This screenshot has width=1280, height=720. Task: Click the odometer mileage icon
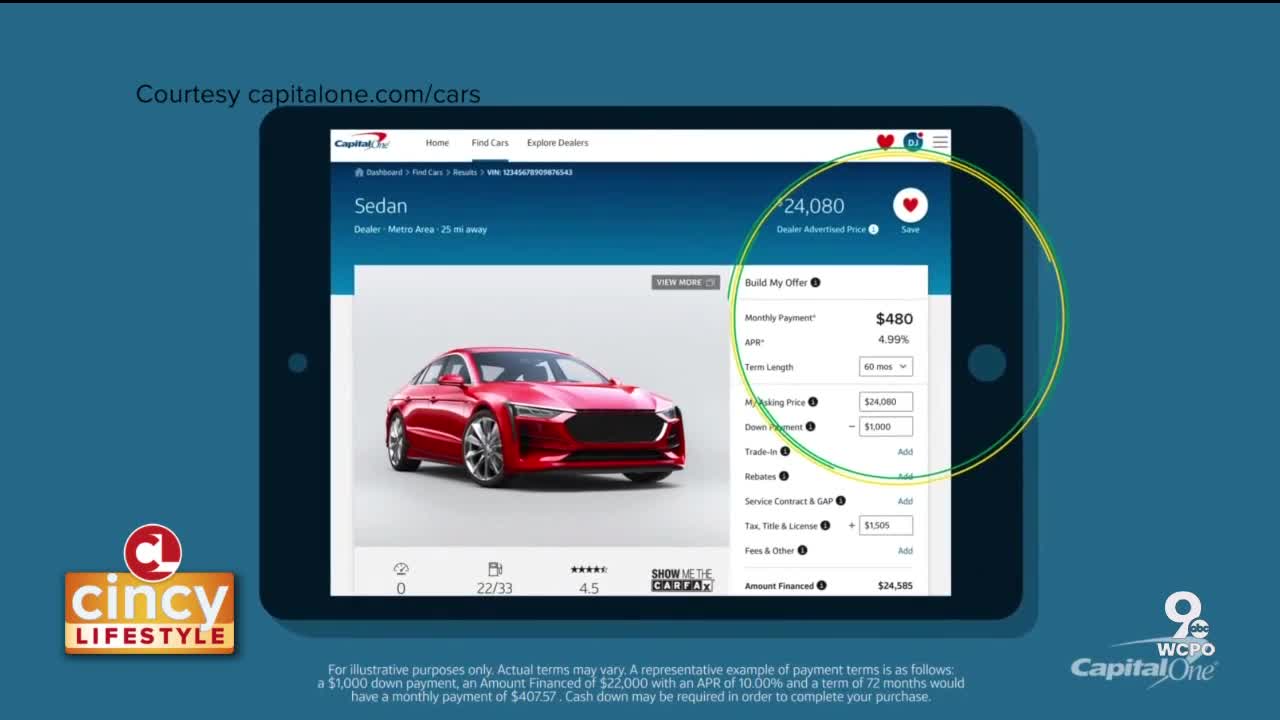pyautogui.click(x=401, y=569)
